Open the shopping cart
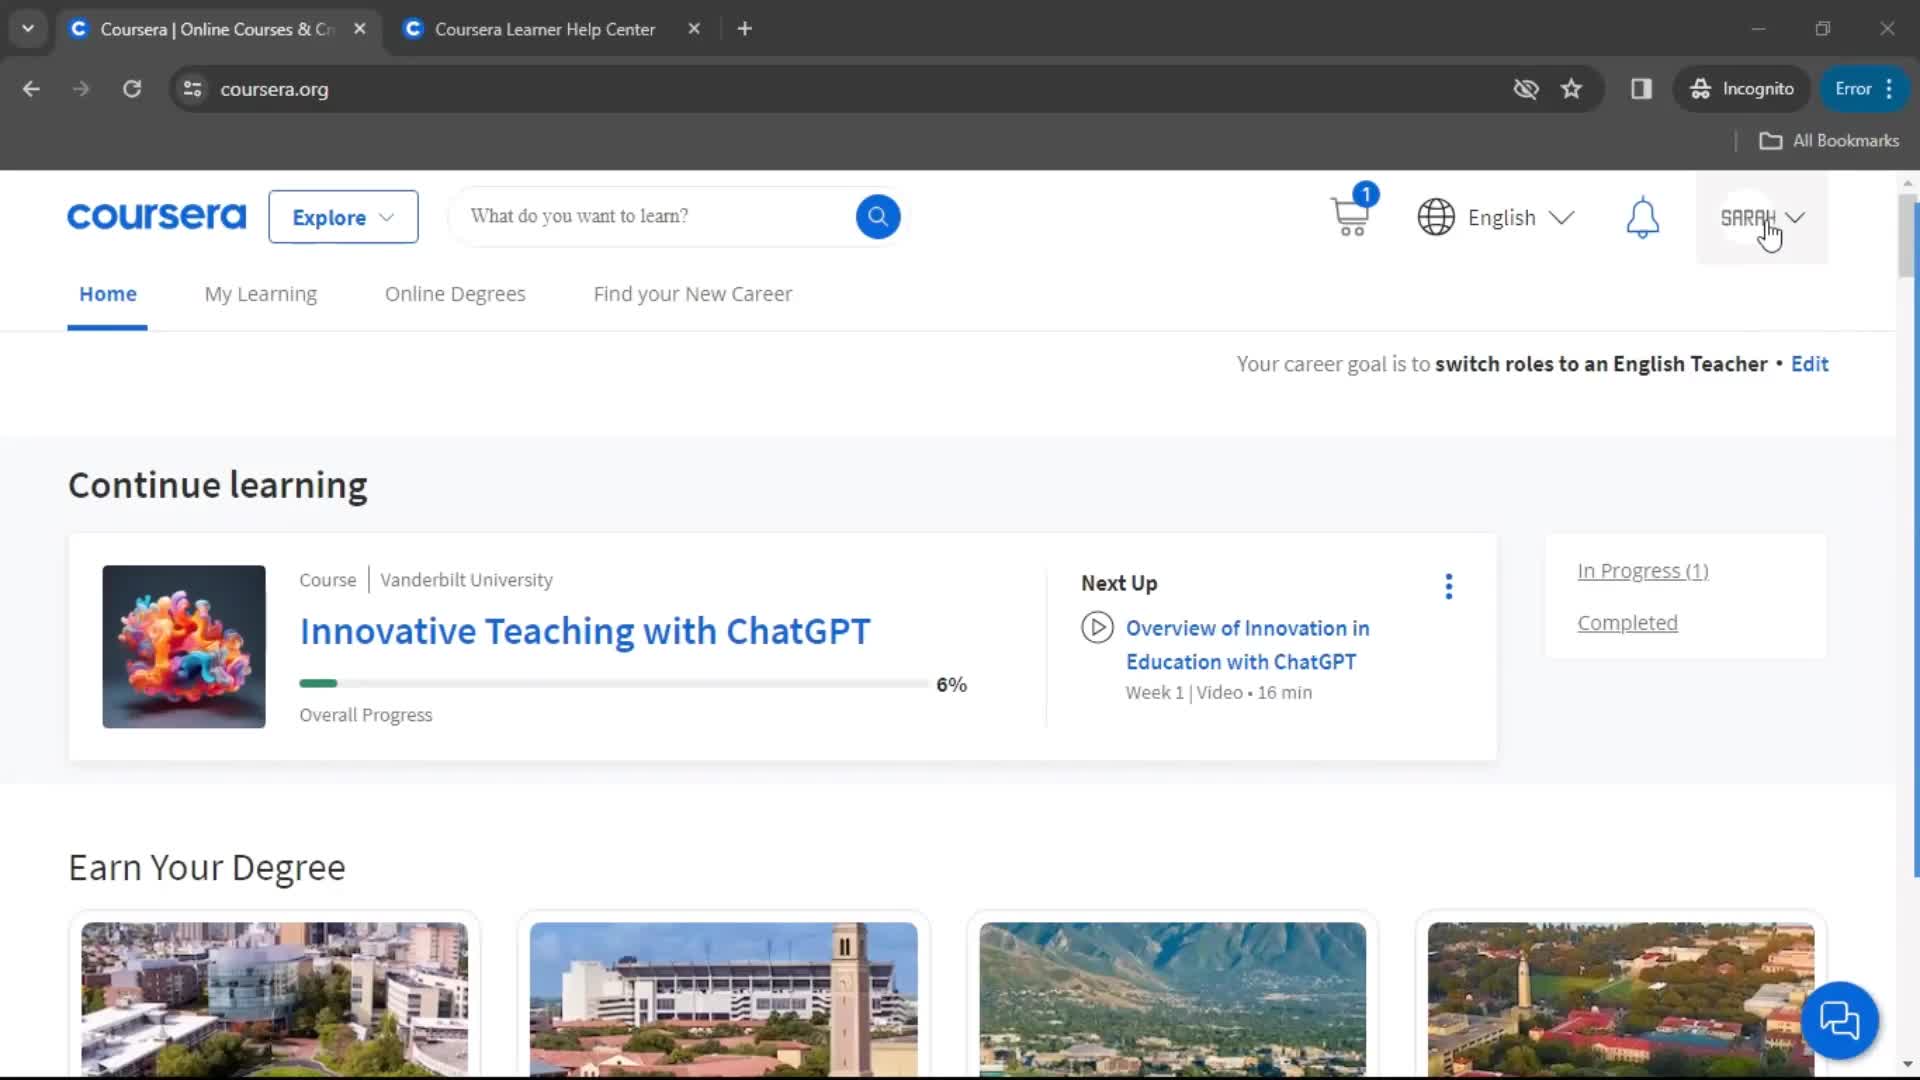This screenshot has width=1920, height=1080. (1351, 214)
